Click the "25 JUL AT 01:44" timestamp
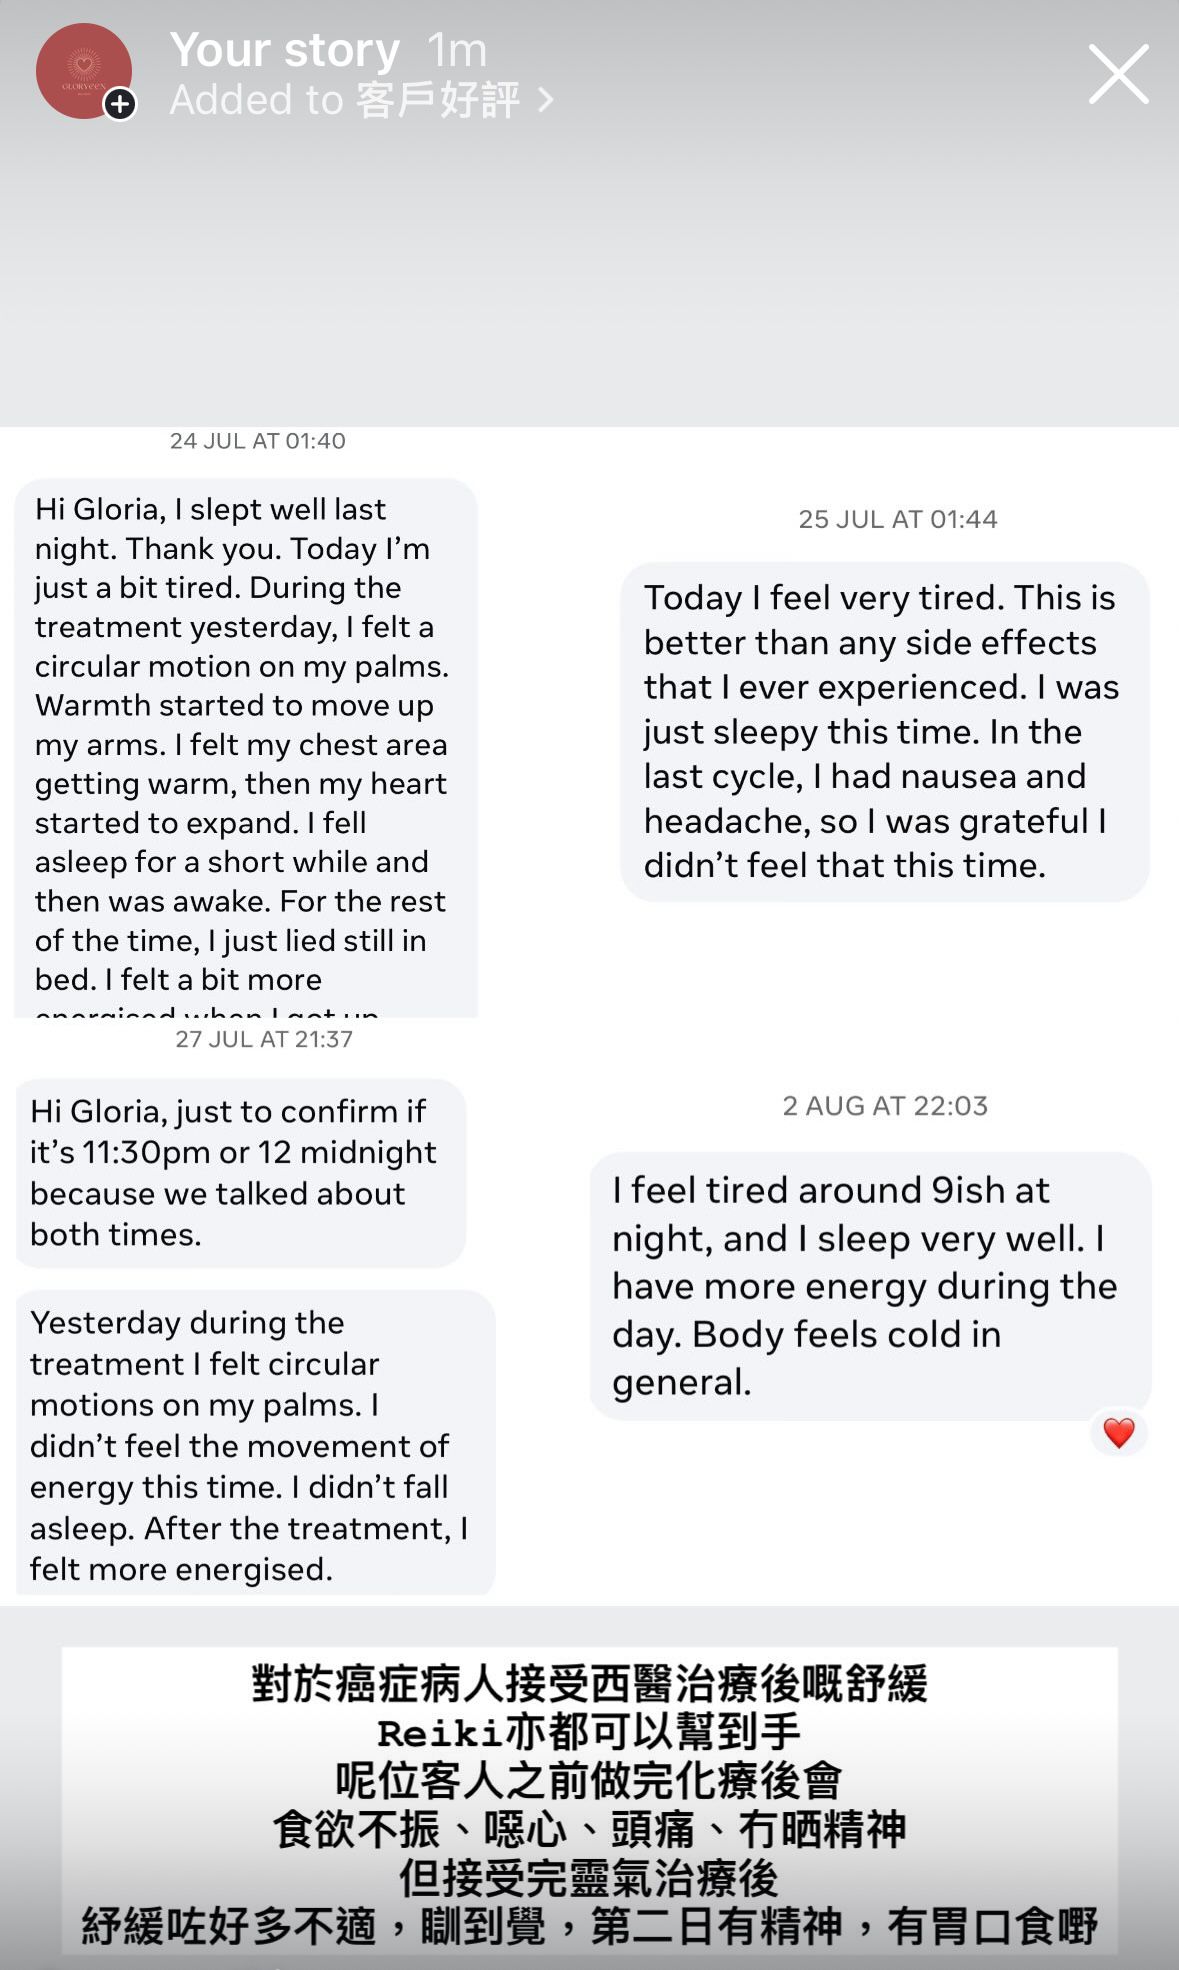This screenshot has height=1970, width=1179. tap(897, 519)
